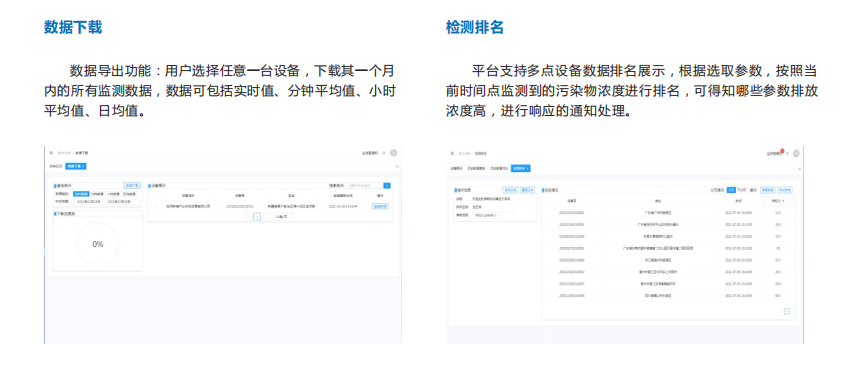Select the radio button in the device row
Viewport: 855px width, 385px height.
coord(155,207)
